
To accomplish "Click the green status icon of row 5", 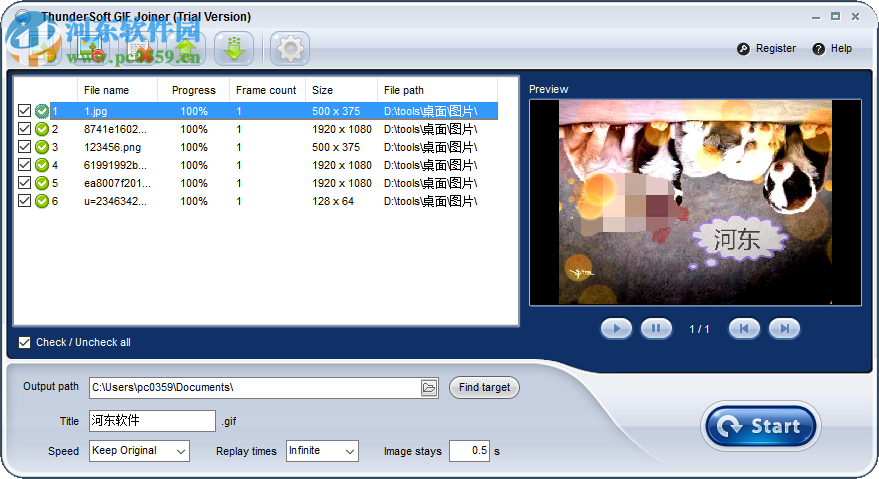I will (42, 183).
